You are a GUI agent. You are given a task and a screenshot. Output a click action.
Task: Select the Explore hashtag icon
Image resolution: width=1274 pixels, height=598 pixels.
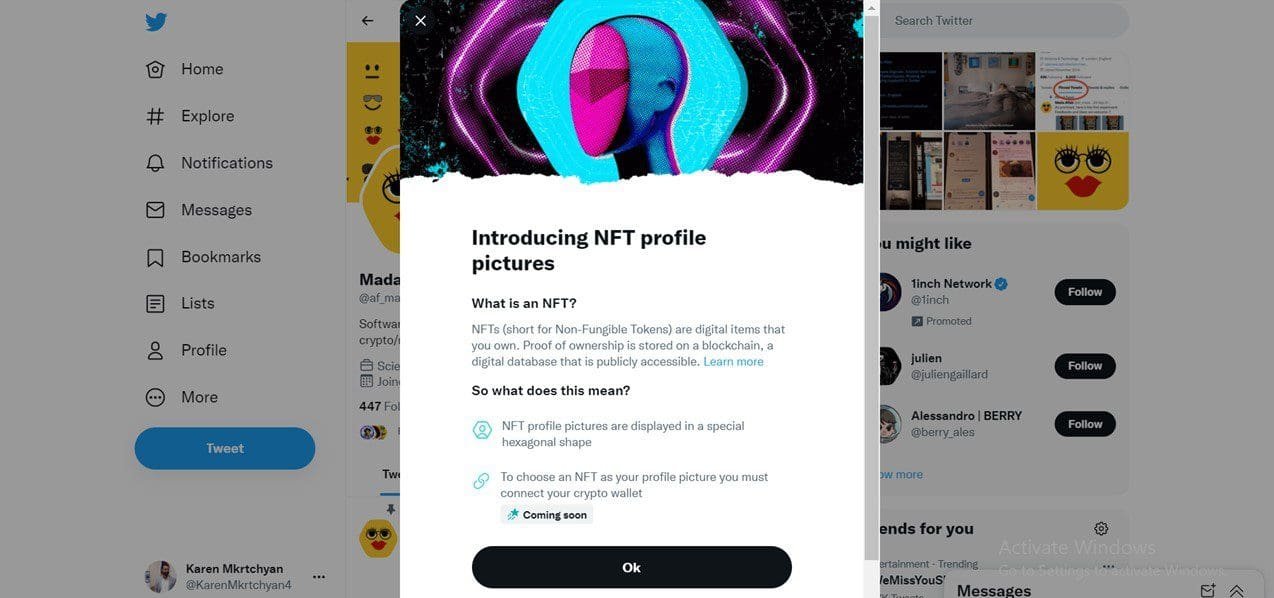pos(155,115)
